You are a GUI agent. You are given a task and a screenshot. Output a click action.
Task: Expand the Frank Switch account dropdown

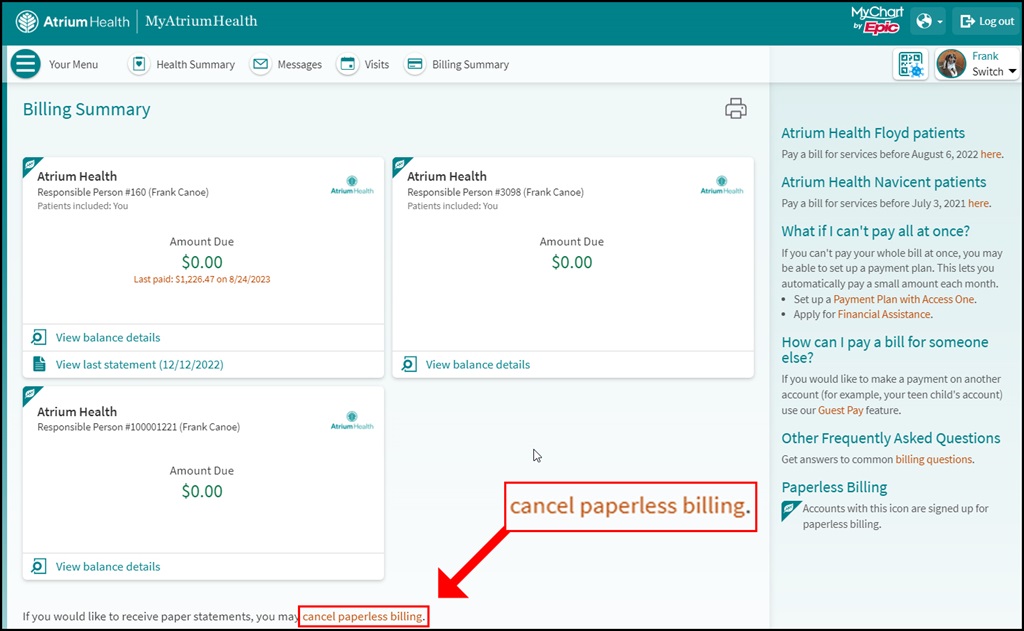tap(1012, 71)
